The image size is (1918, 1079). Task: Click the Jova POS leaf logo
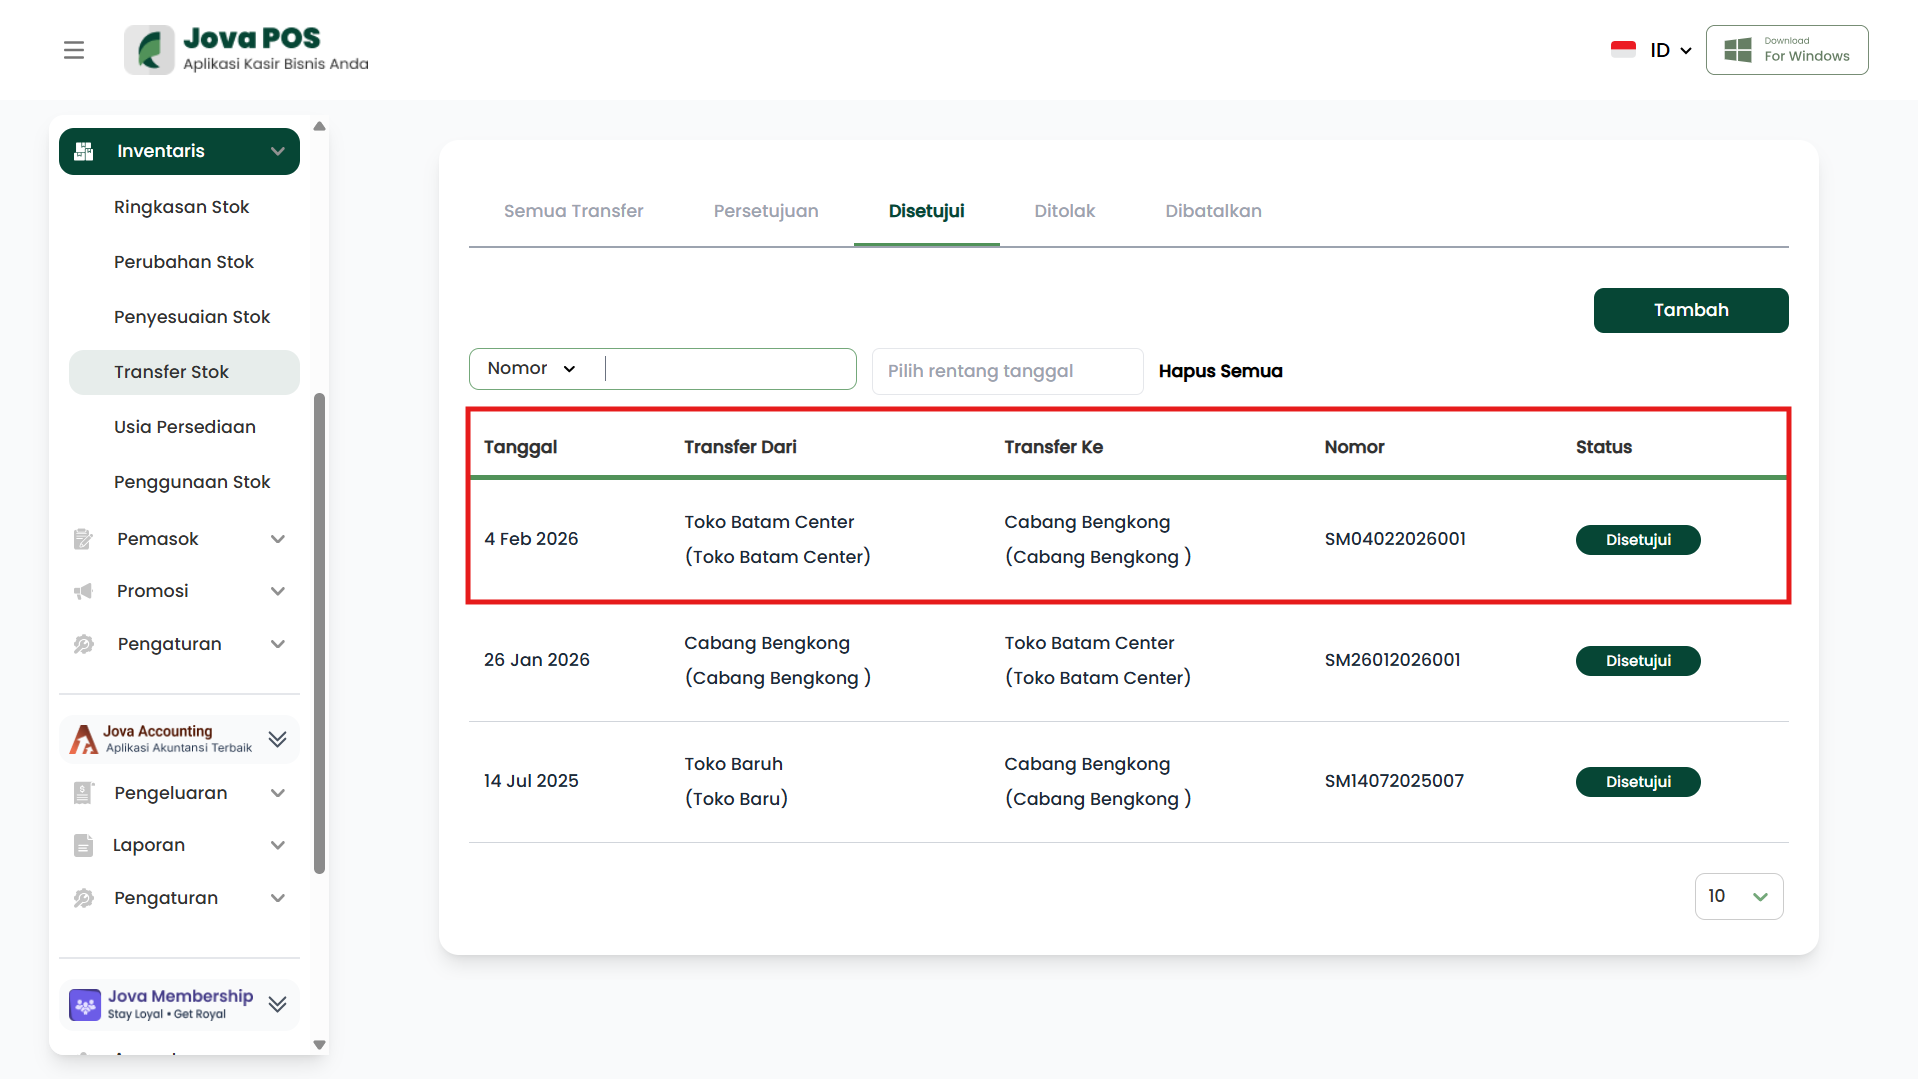pyautogui.click(x=149, y=50)
